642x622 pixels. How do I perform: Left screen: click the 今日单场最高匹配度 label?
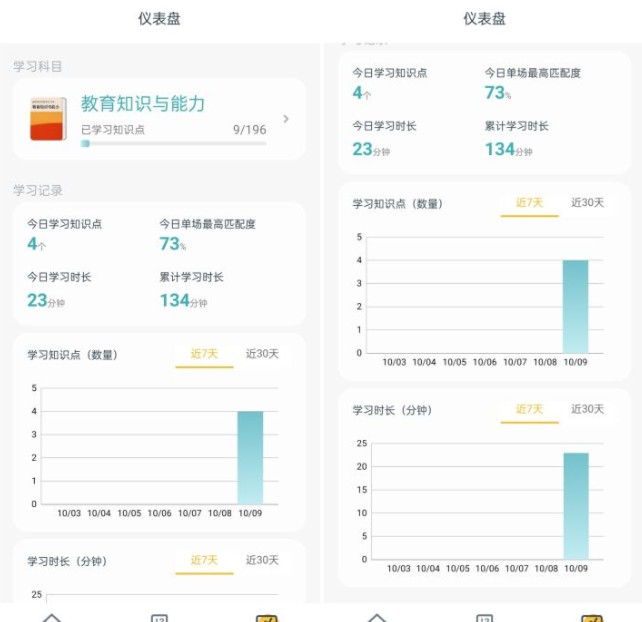pyautogui.click(x=207, y=224)
